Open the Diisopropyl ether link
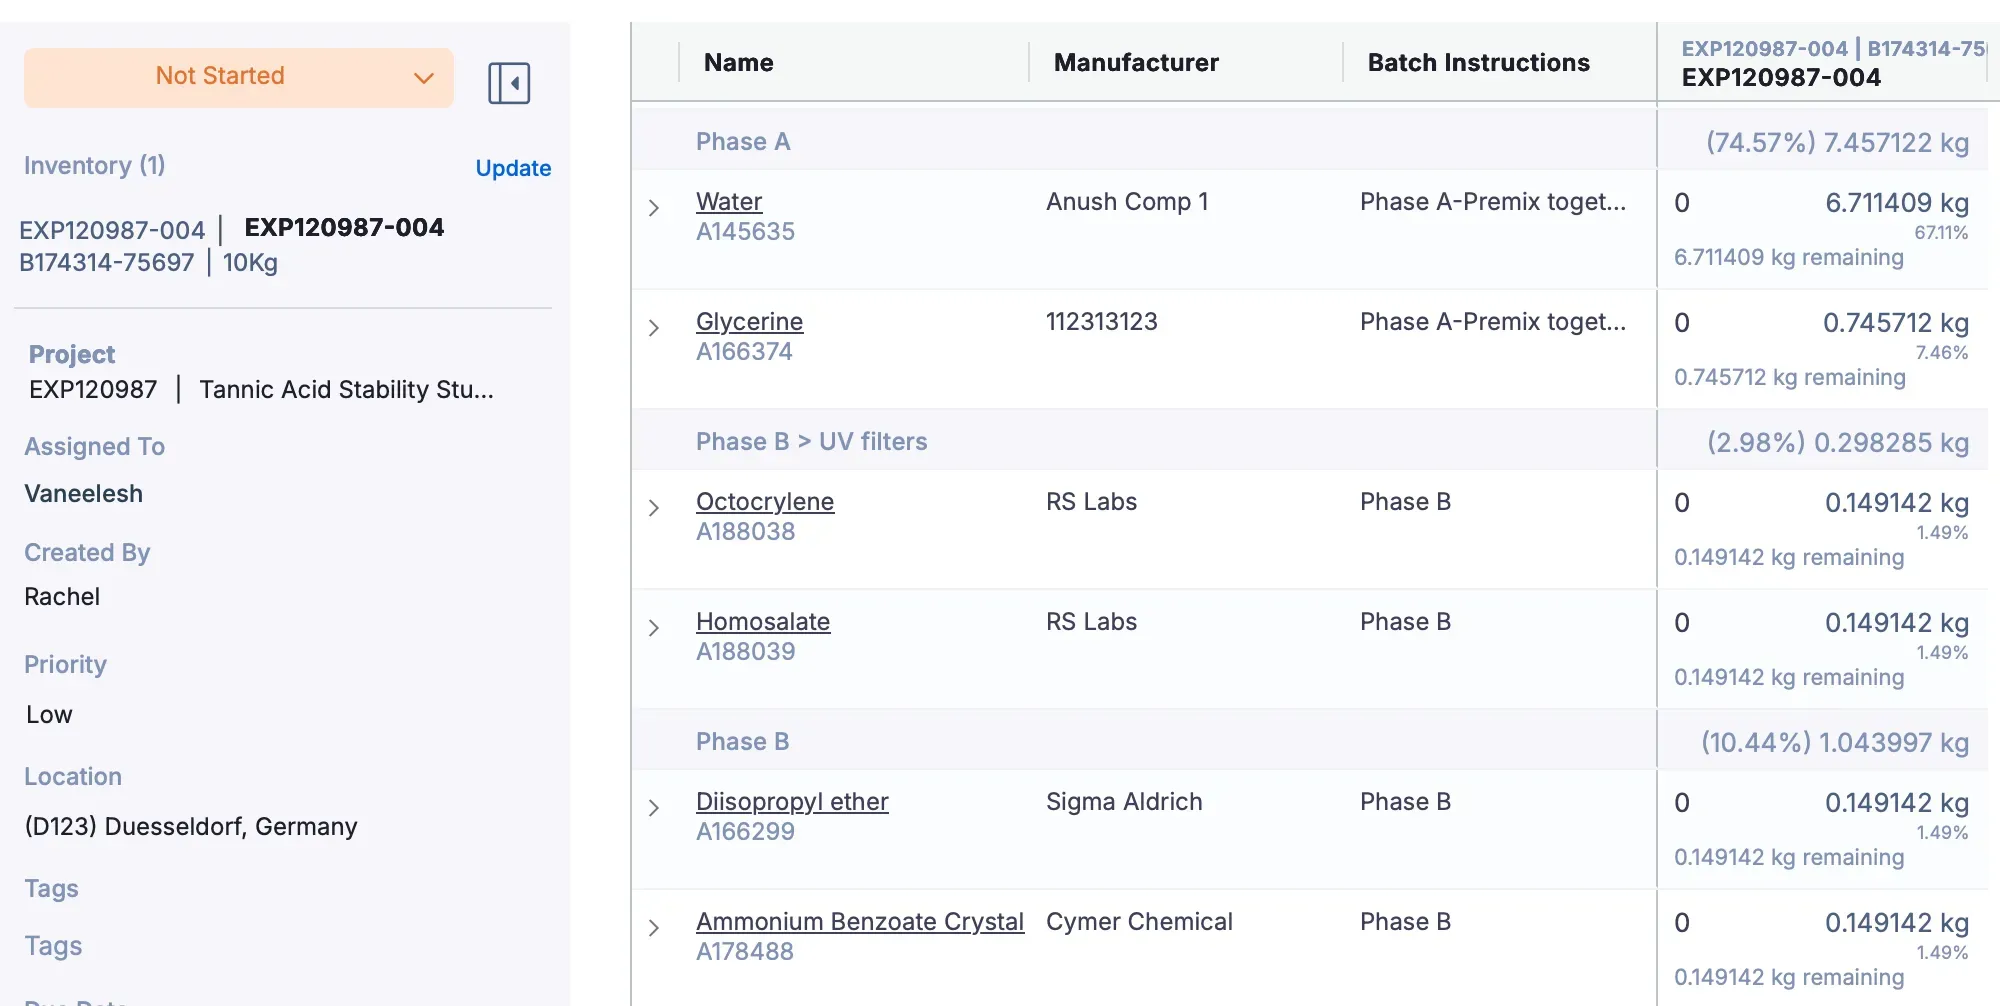Image resolution: width=2000 pixels, height=1006 pixels. (792, 802)
